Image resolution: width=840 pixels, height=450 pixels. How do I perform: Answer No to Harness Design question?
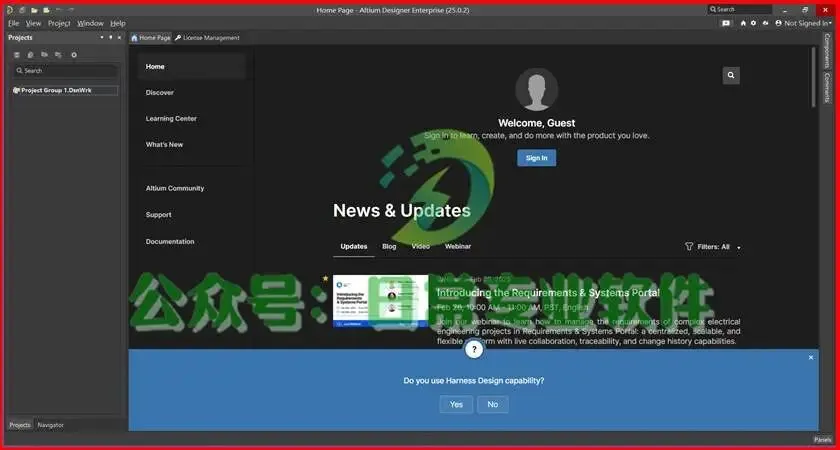point(493,404)
